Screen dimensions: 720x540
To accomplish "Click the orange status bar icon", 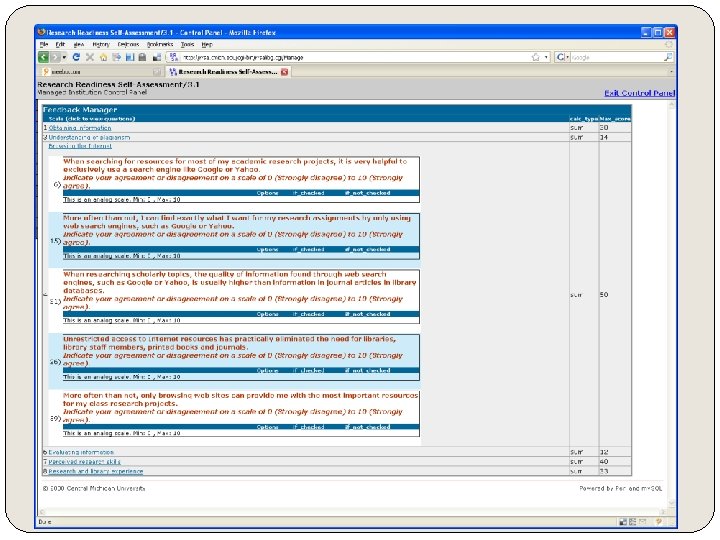I will (x=659, y=522).
